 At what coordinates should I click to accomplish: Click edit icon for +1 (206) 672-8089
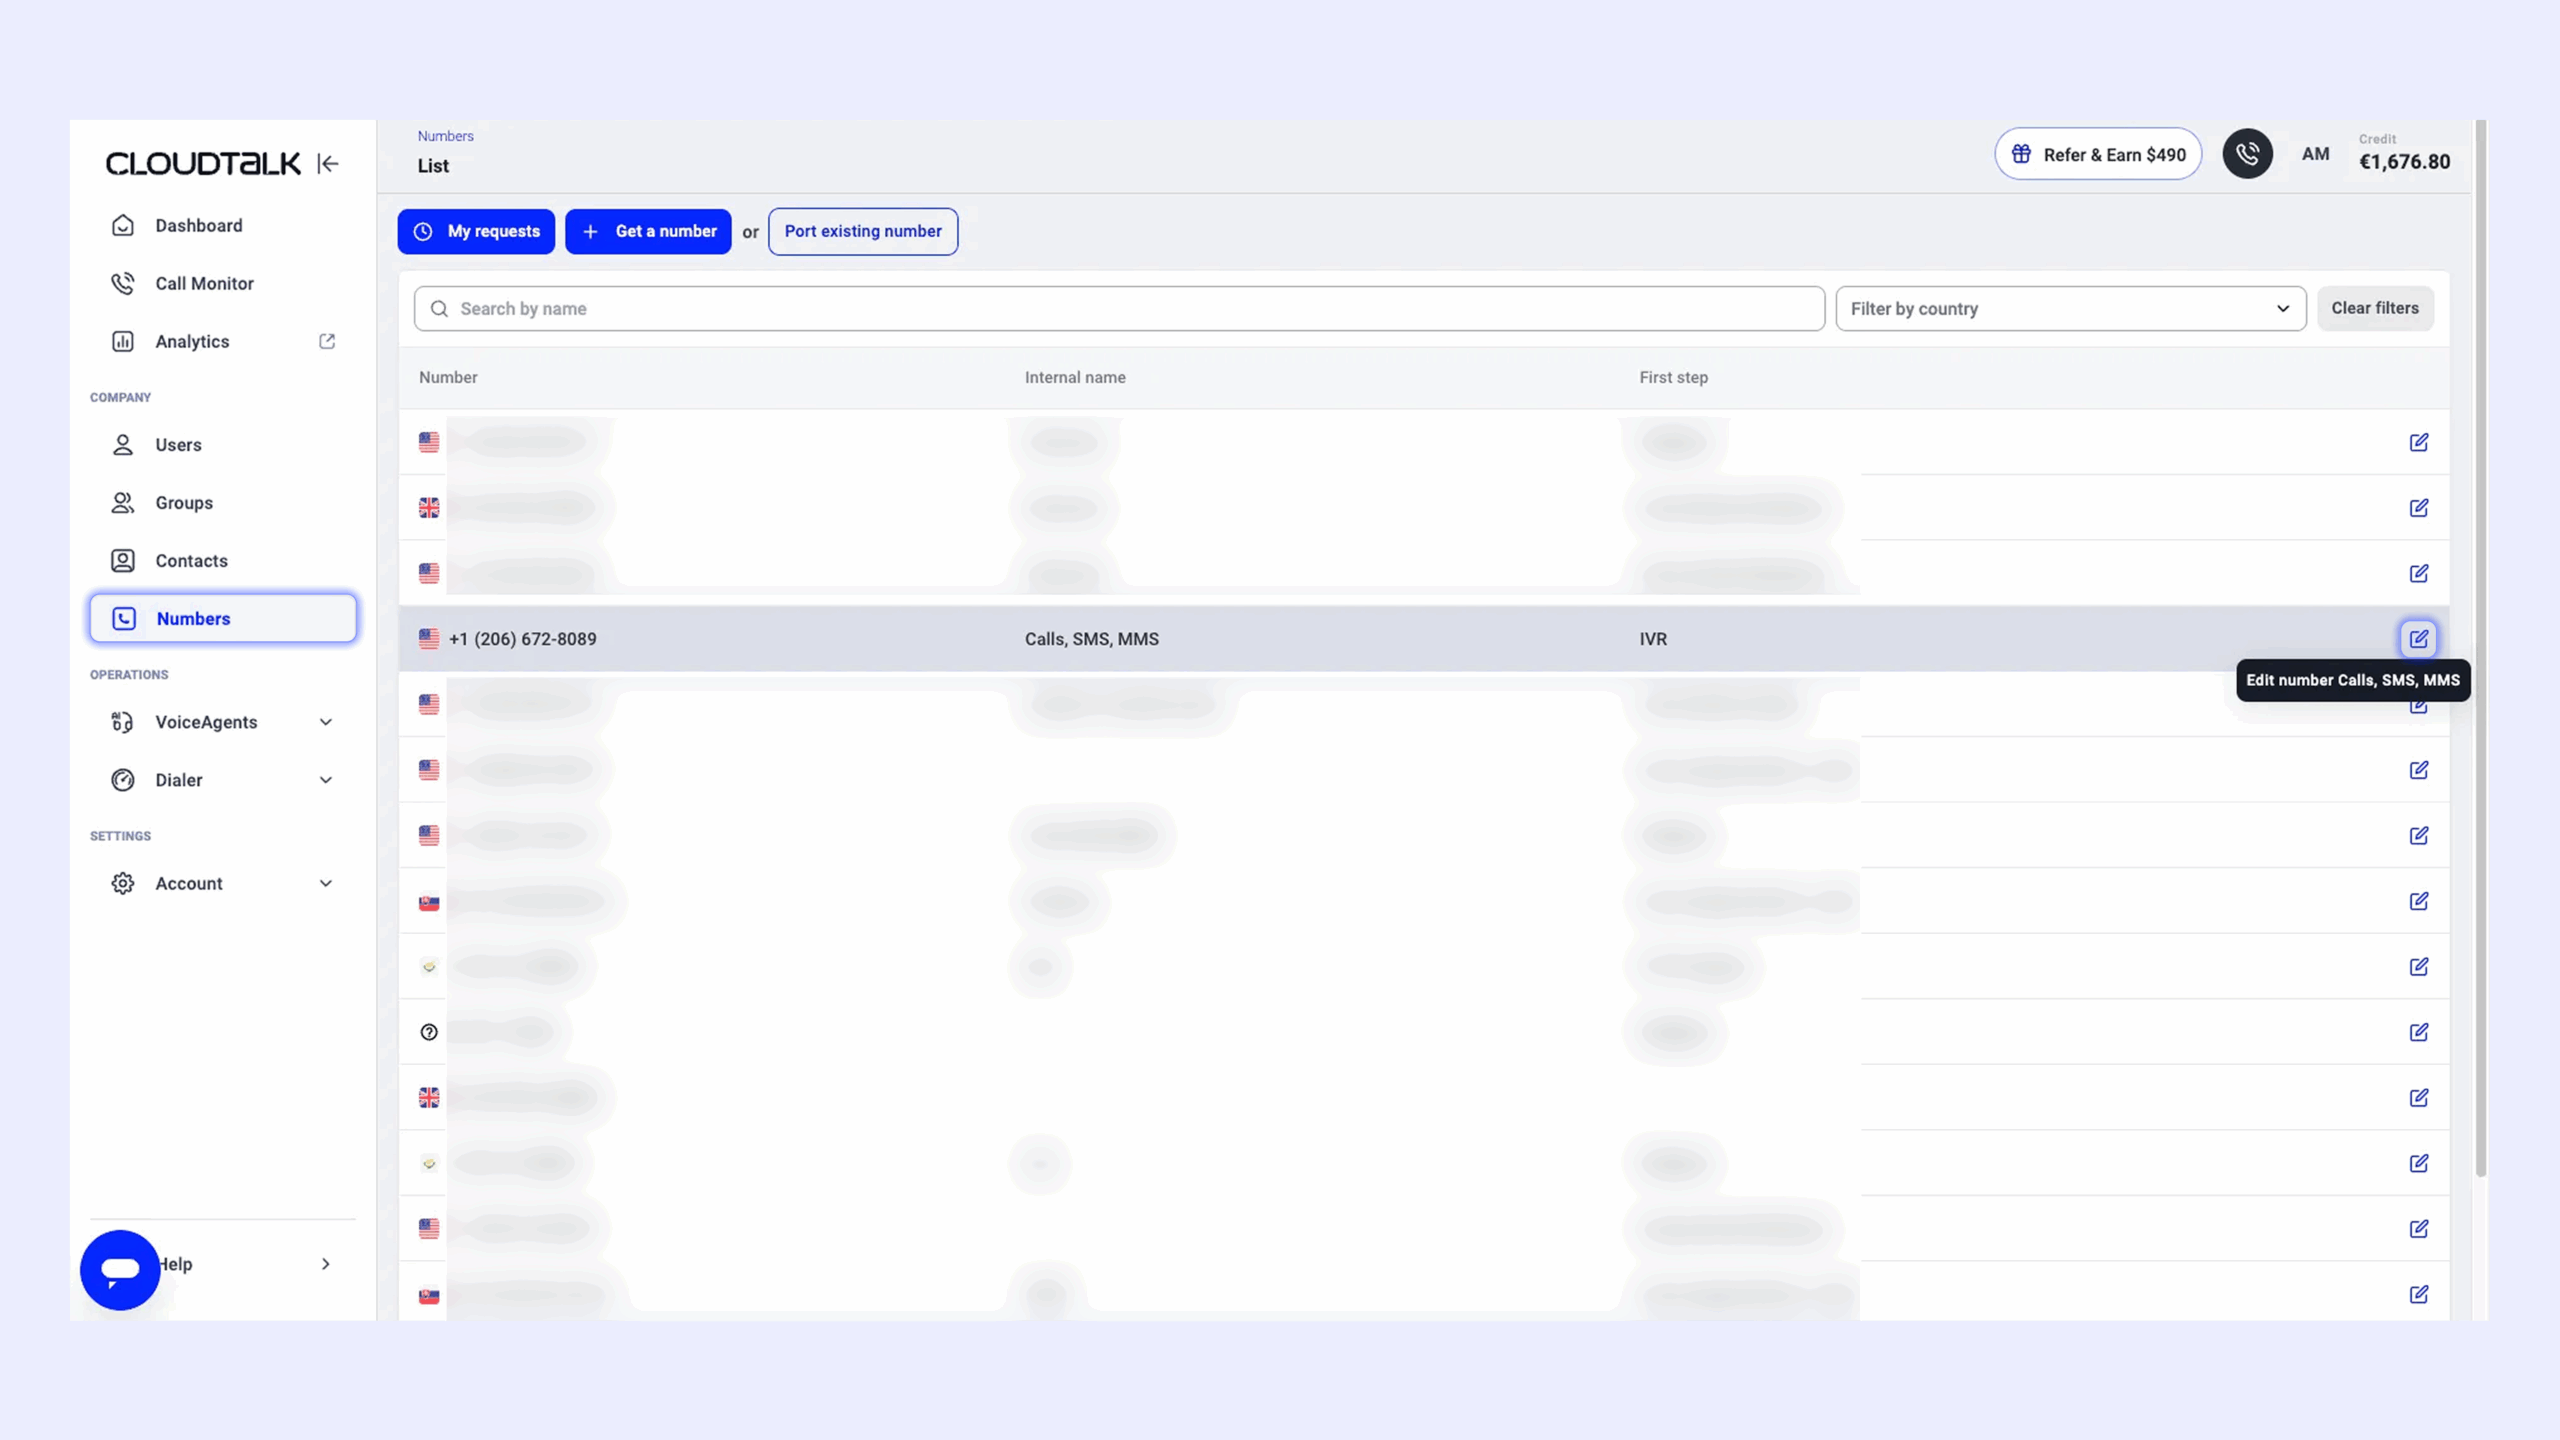point(2418,639)
